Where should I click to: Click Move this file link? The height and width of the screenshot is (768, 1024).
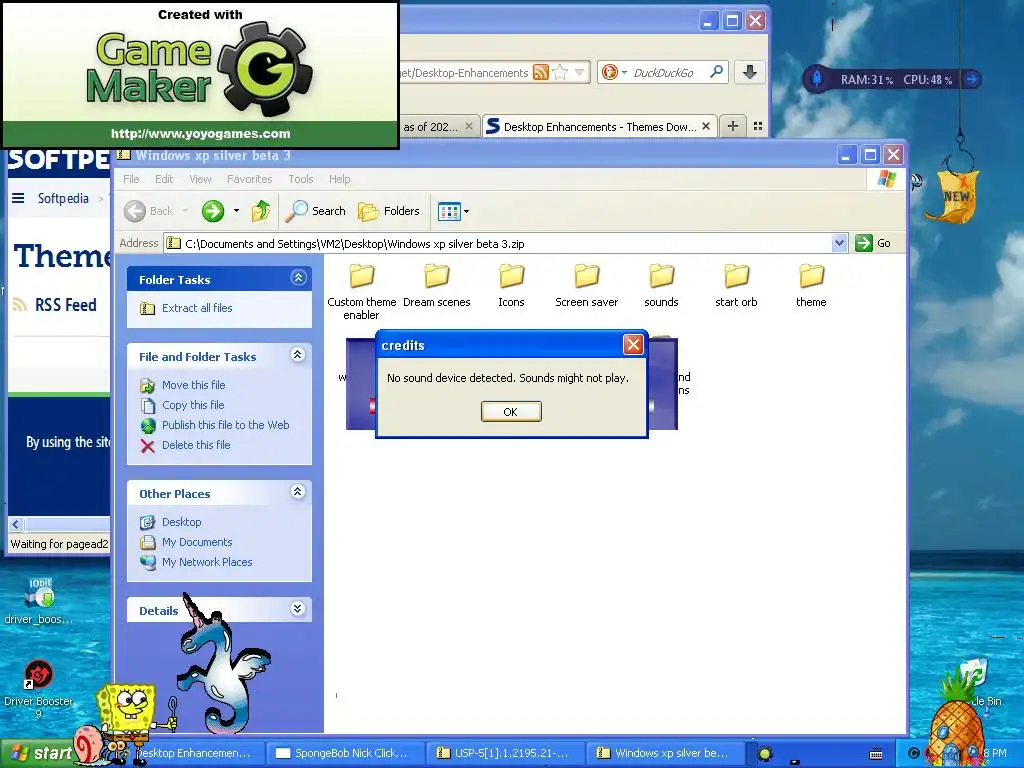click(x=193, y=385)
